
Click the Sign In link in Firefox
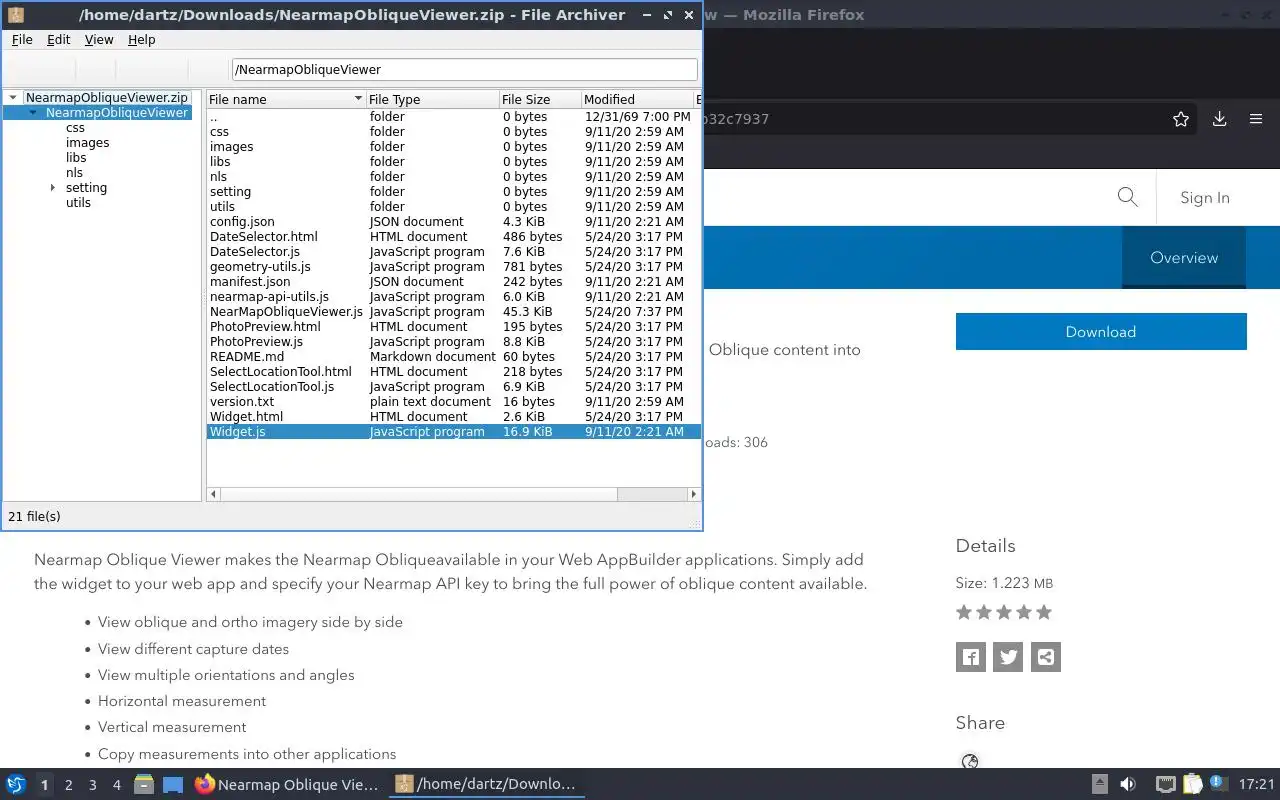[1205, 198]
